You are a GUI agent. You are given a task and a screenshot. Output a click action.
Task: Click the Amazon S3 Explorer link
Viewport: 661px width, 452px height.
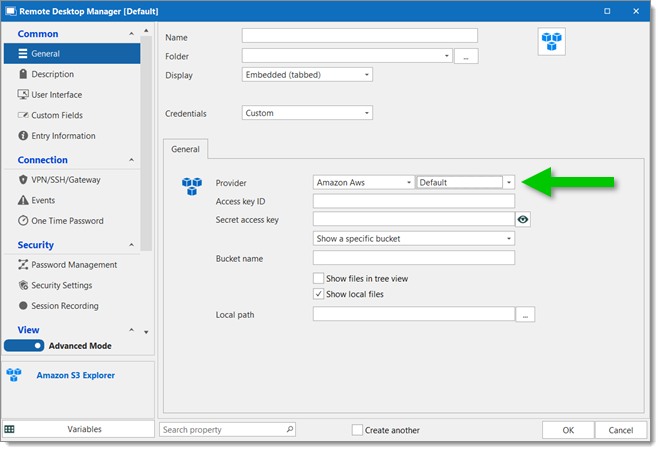point(75,375)
